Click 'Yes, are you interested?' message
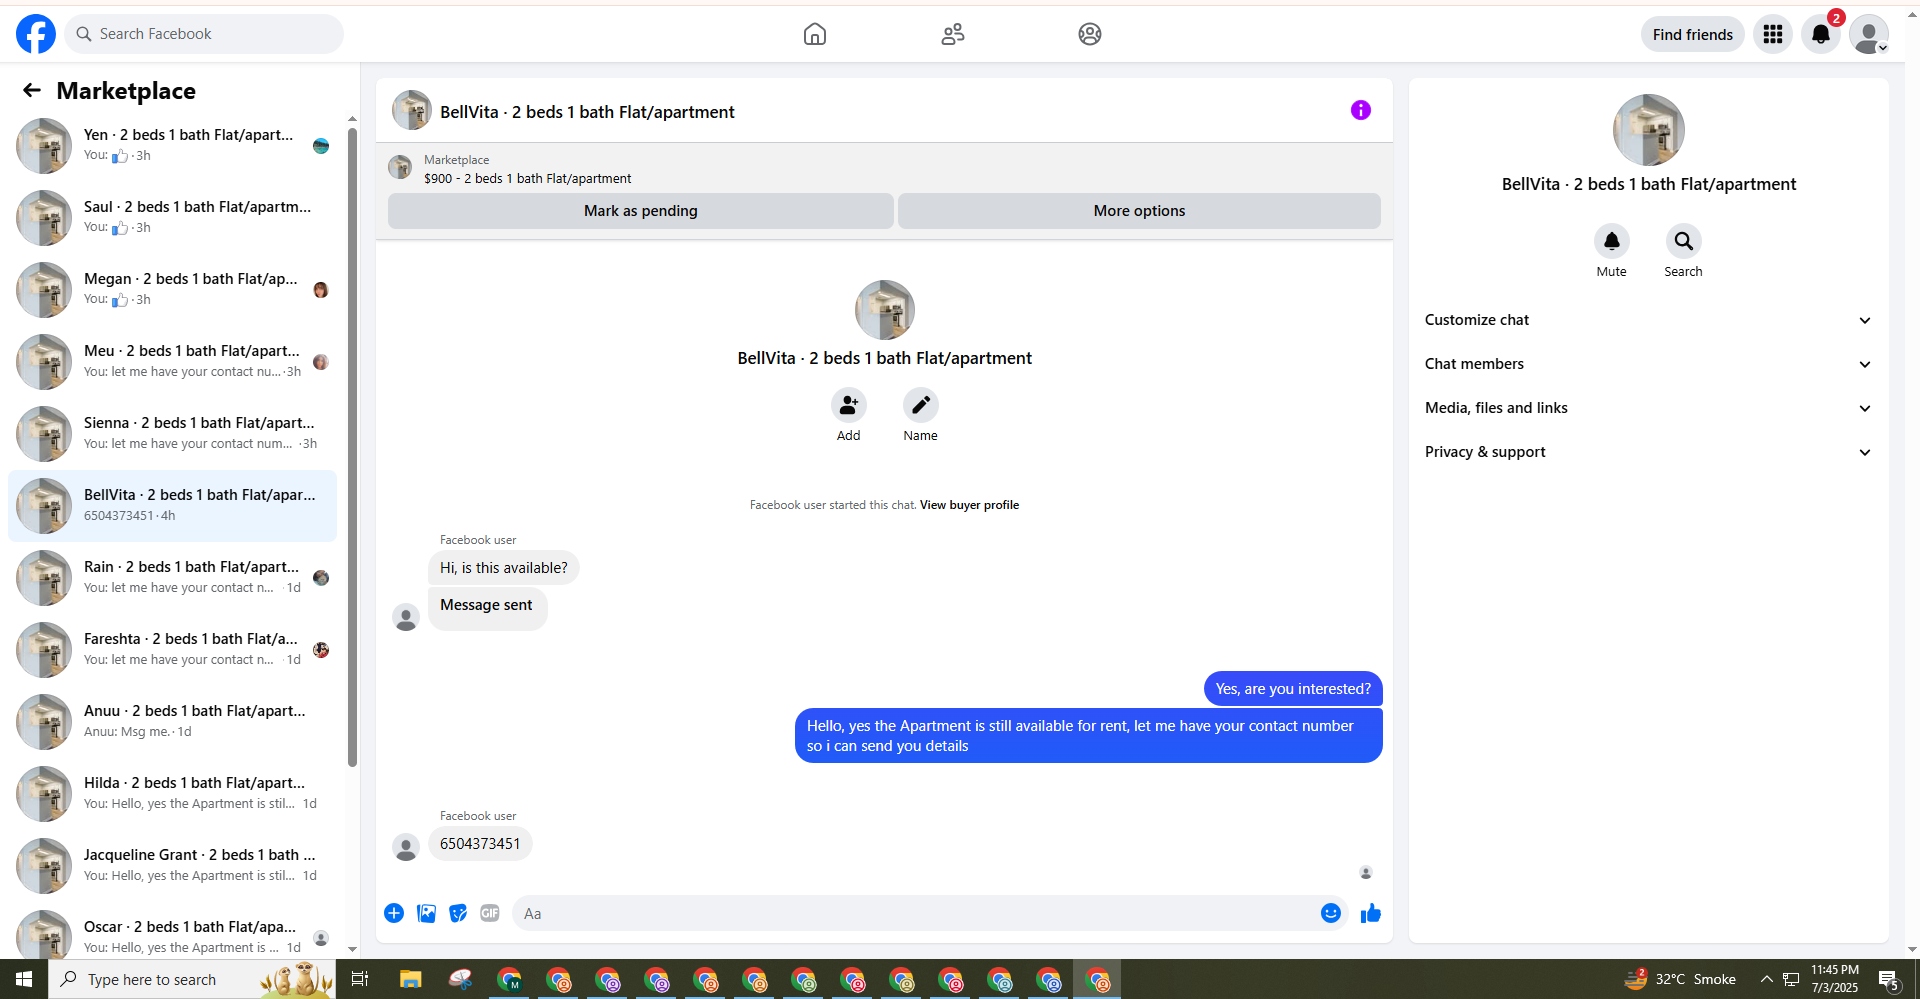This screenshot has width=1920, height=999. (x=1293, y=689)
